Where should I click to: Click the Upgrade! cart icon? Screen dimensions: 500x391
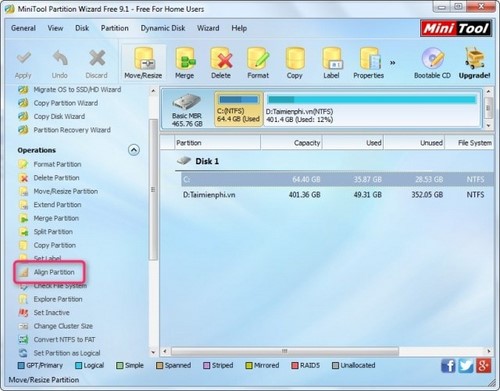[x=474, y=58]
